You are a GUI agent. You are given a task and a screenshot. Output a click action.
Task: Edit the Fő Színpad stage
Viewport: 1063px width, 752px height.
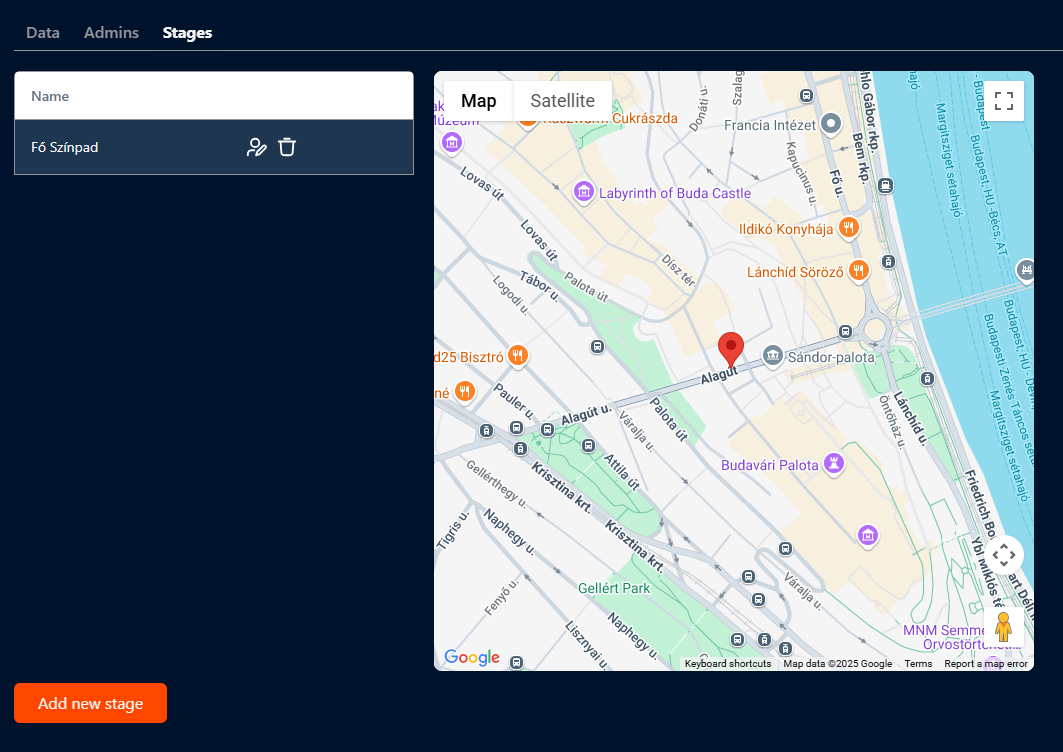tap(256, 147)
